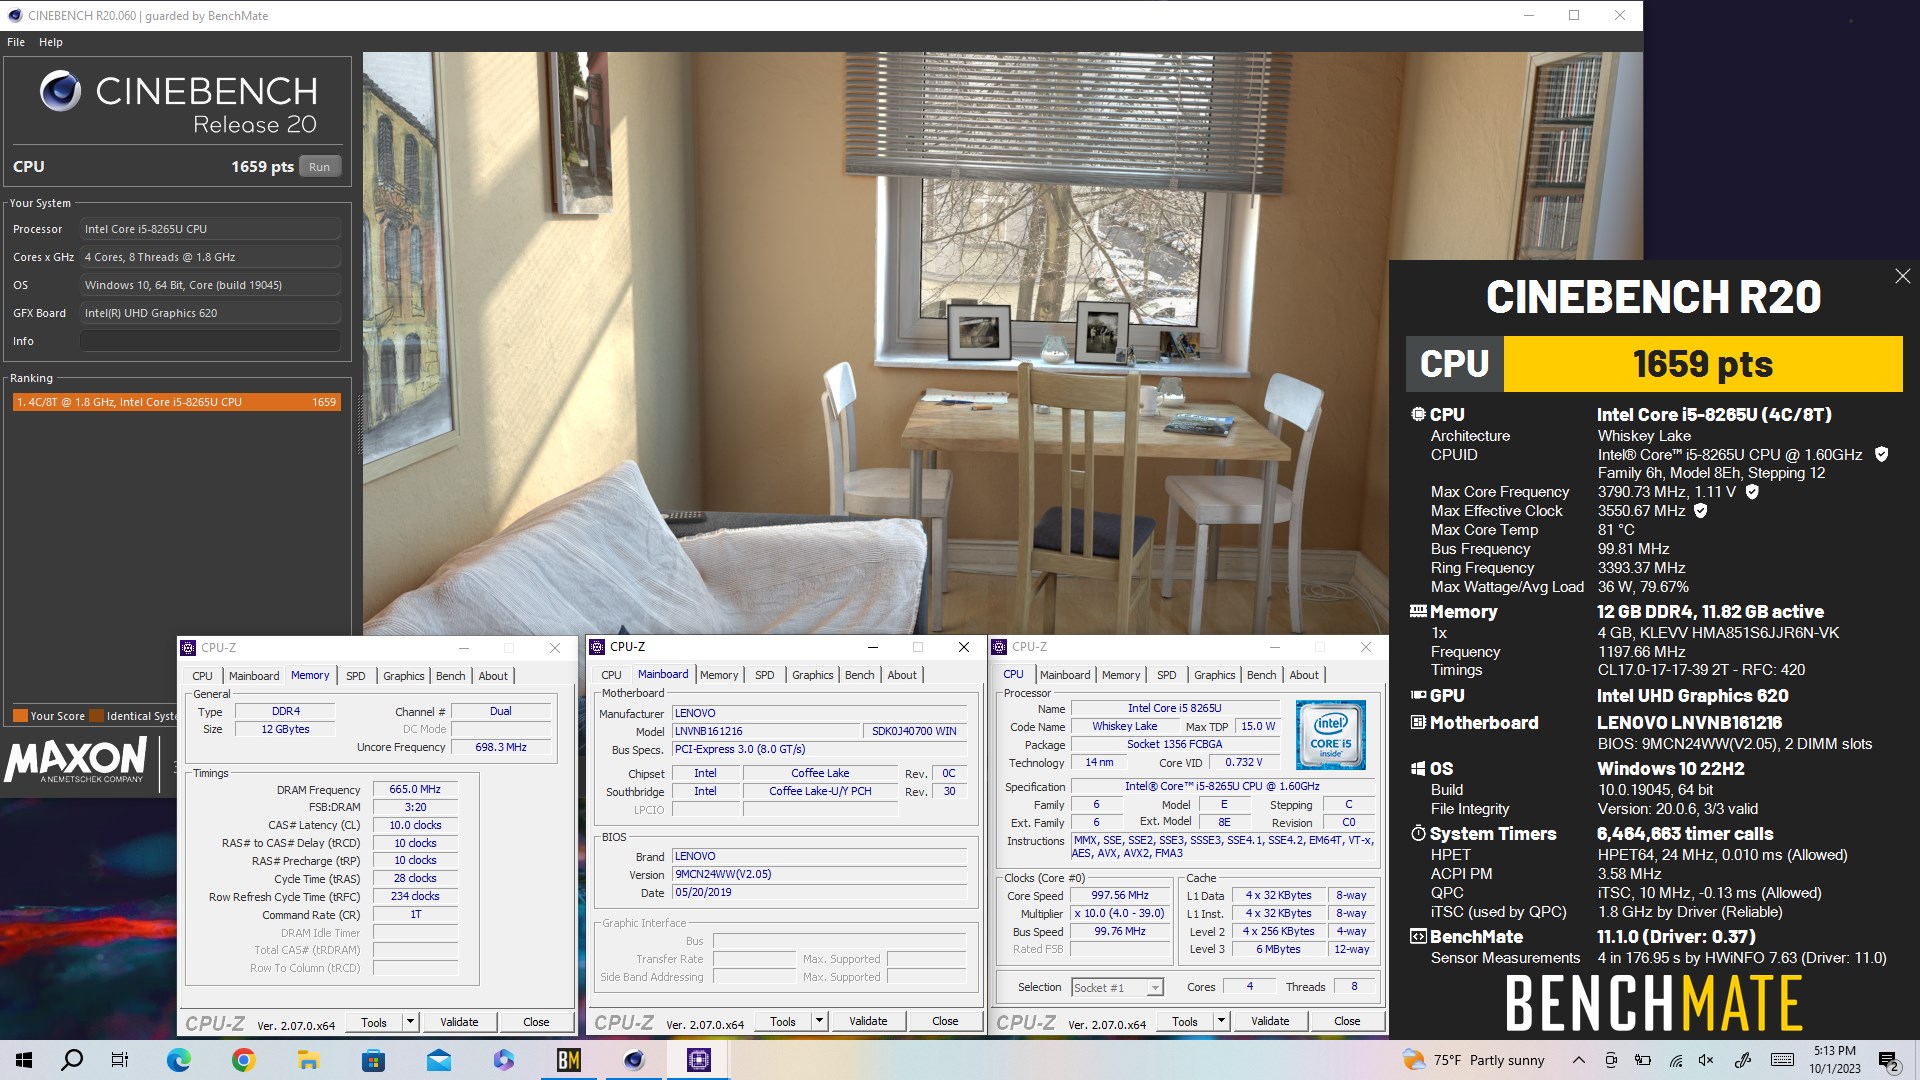Click the Info input field in Cinebench
This screenshot has width=1920, height=1080.
(210, 341)
